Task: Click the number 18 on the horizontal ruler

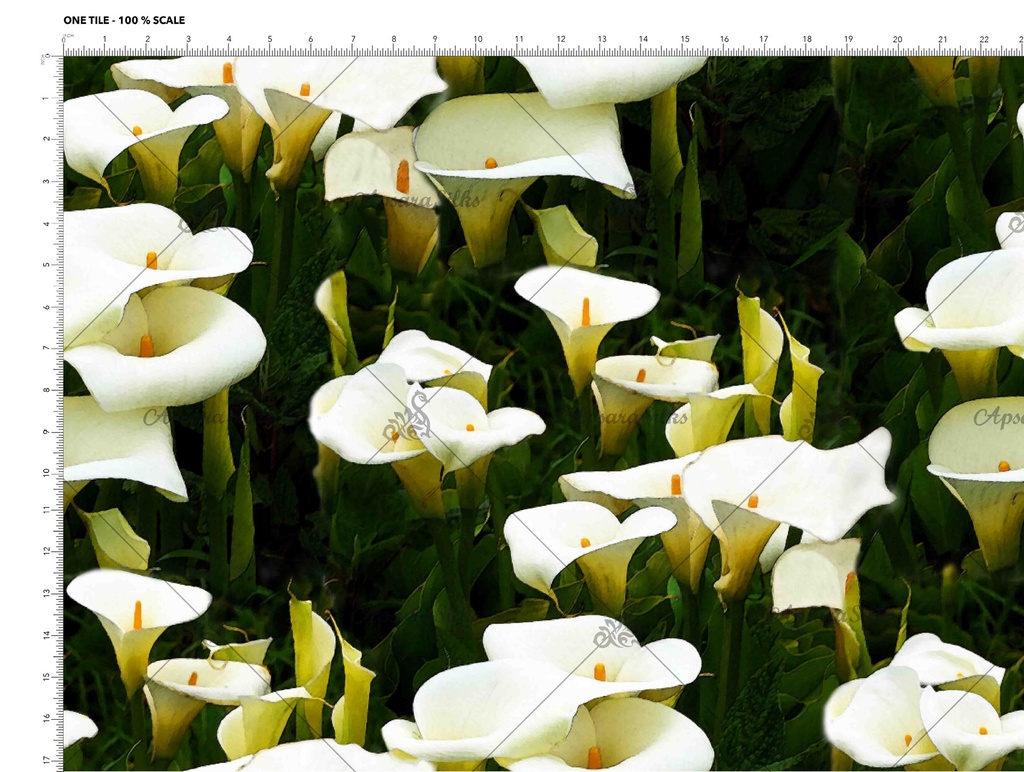Action: pyautogui.click(x=807, y=39)
